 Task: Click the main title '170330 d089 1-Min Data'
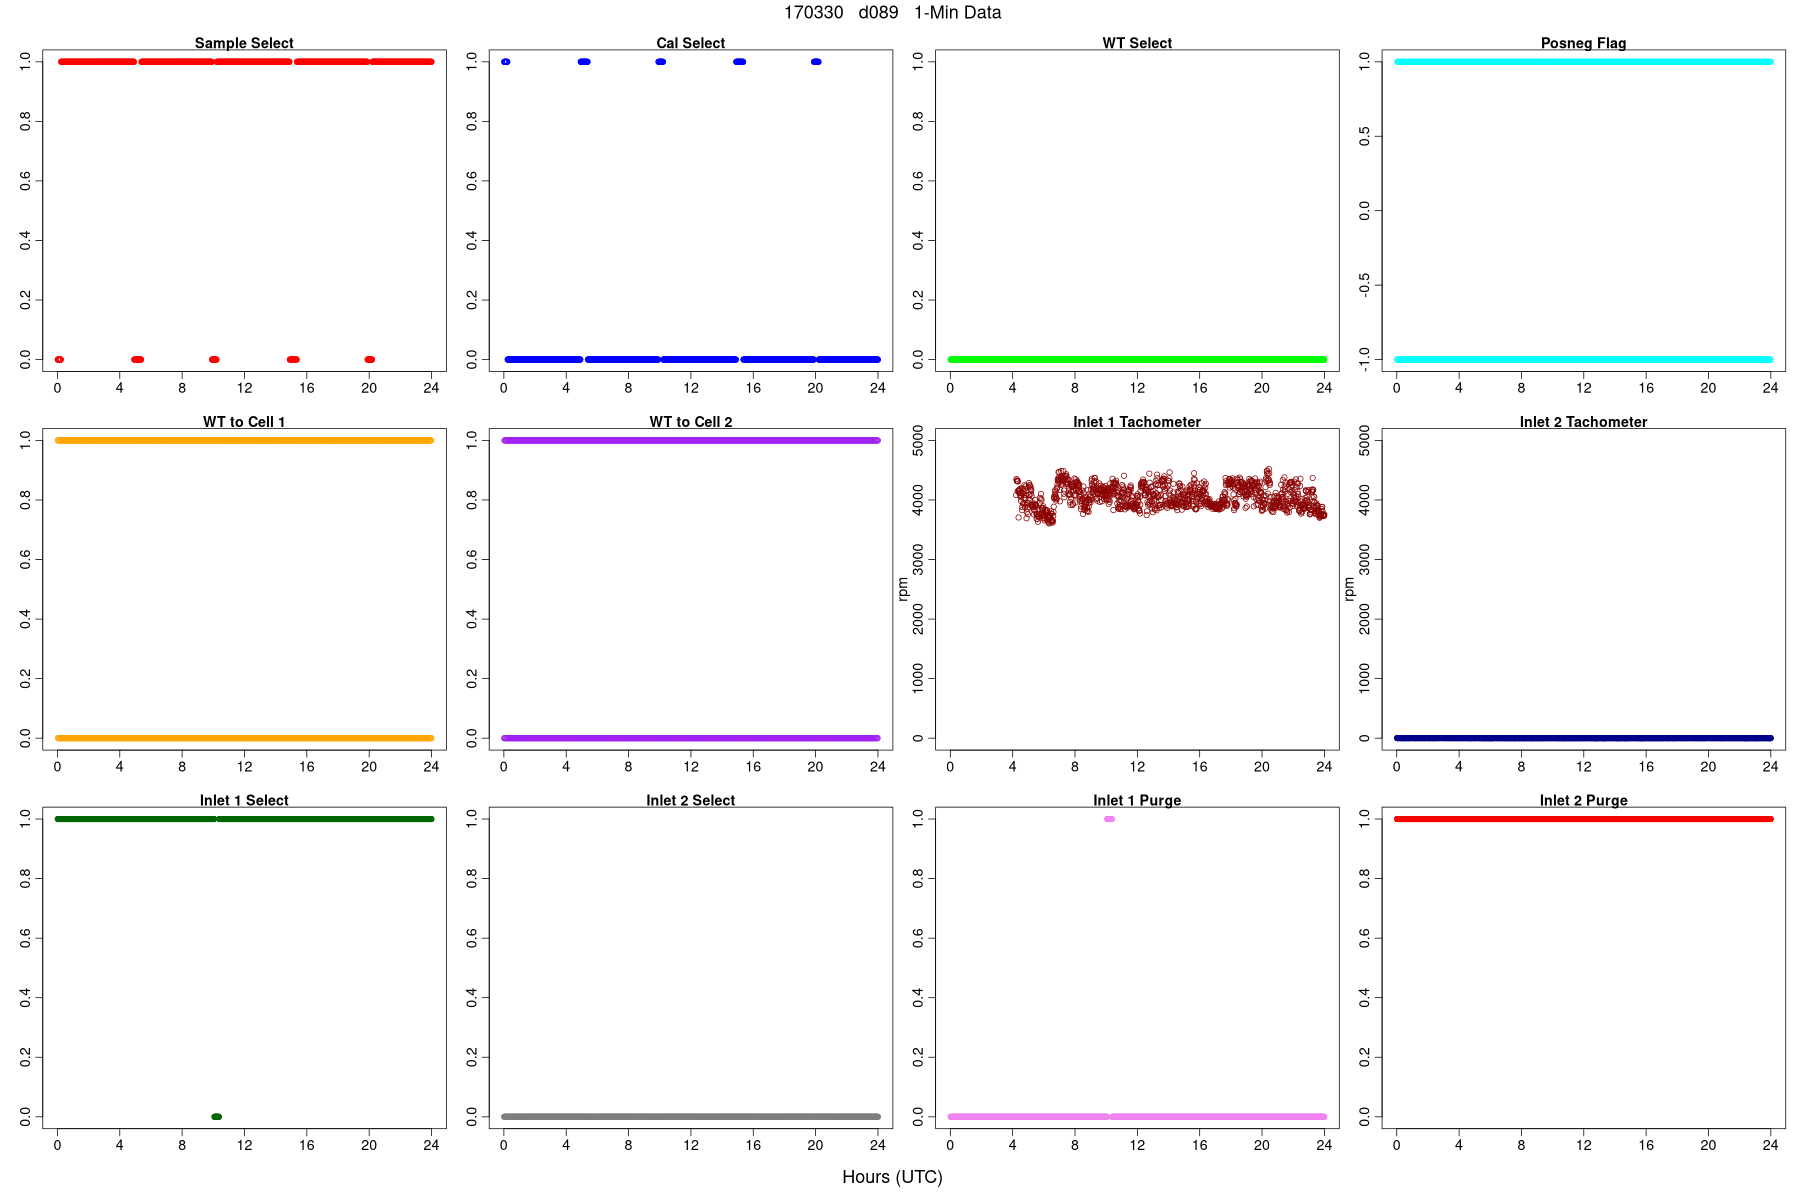[x=892, y=13]
